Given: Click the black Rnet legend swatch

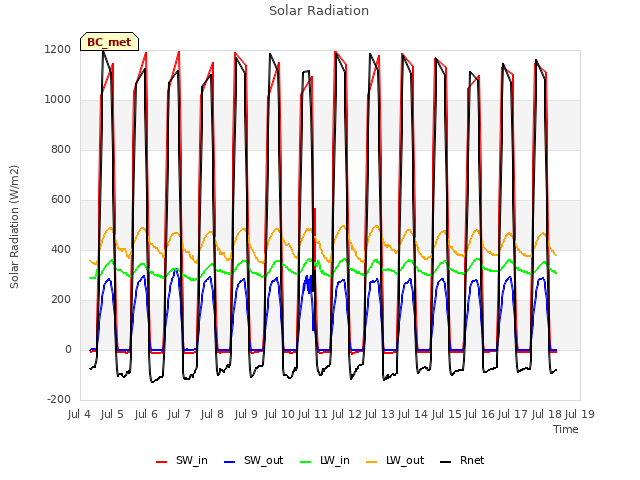Looking at the screenshot, I should point(446,462).
